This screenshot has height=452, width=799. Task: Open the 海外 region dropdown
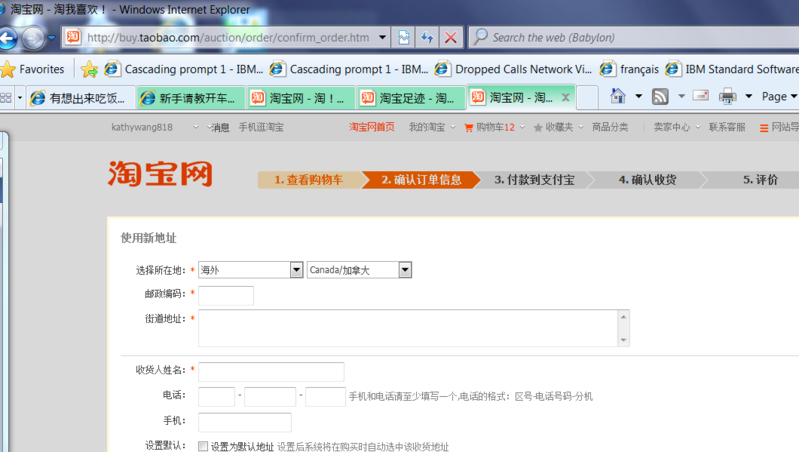click(x=296, y=270)
